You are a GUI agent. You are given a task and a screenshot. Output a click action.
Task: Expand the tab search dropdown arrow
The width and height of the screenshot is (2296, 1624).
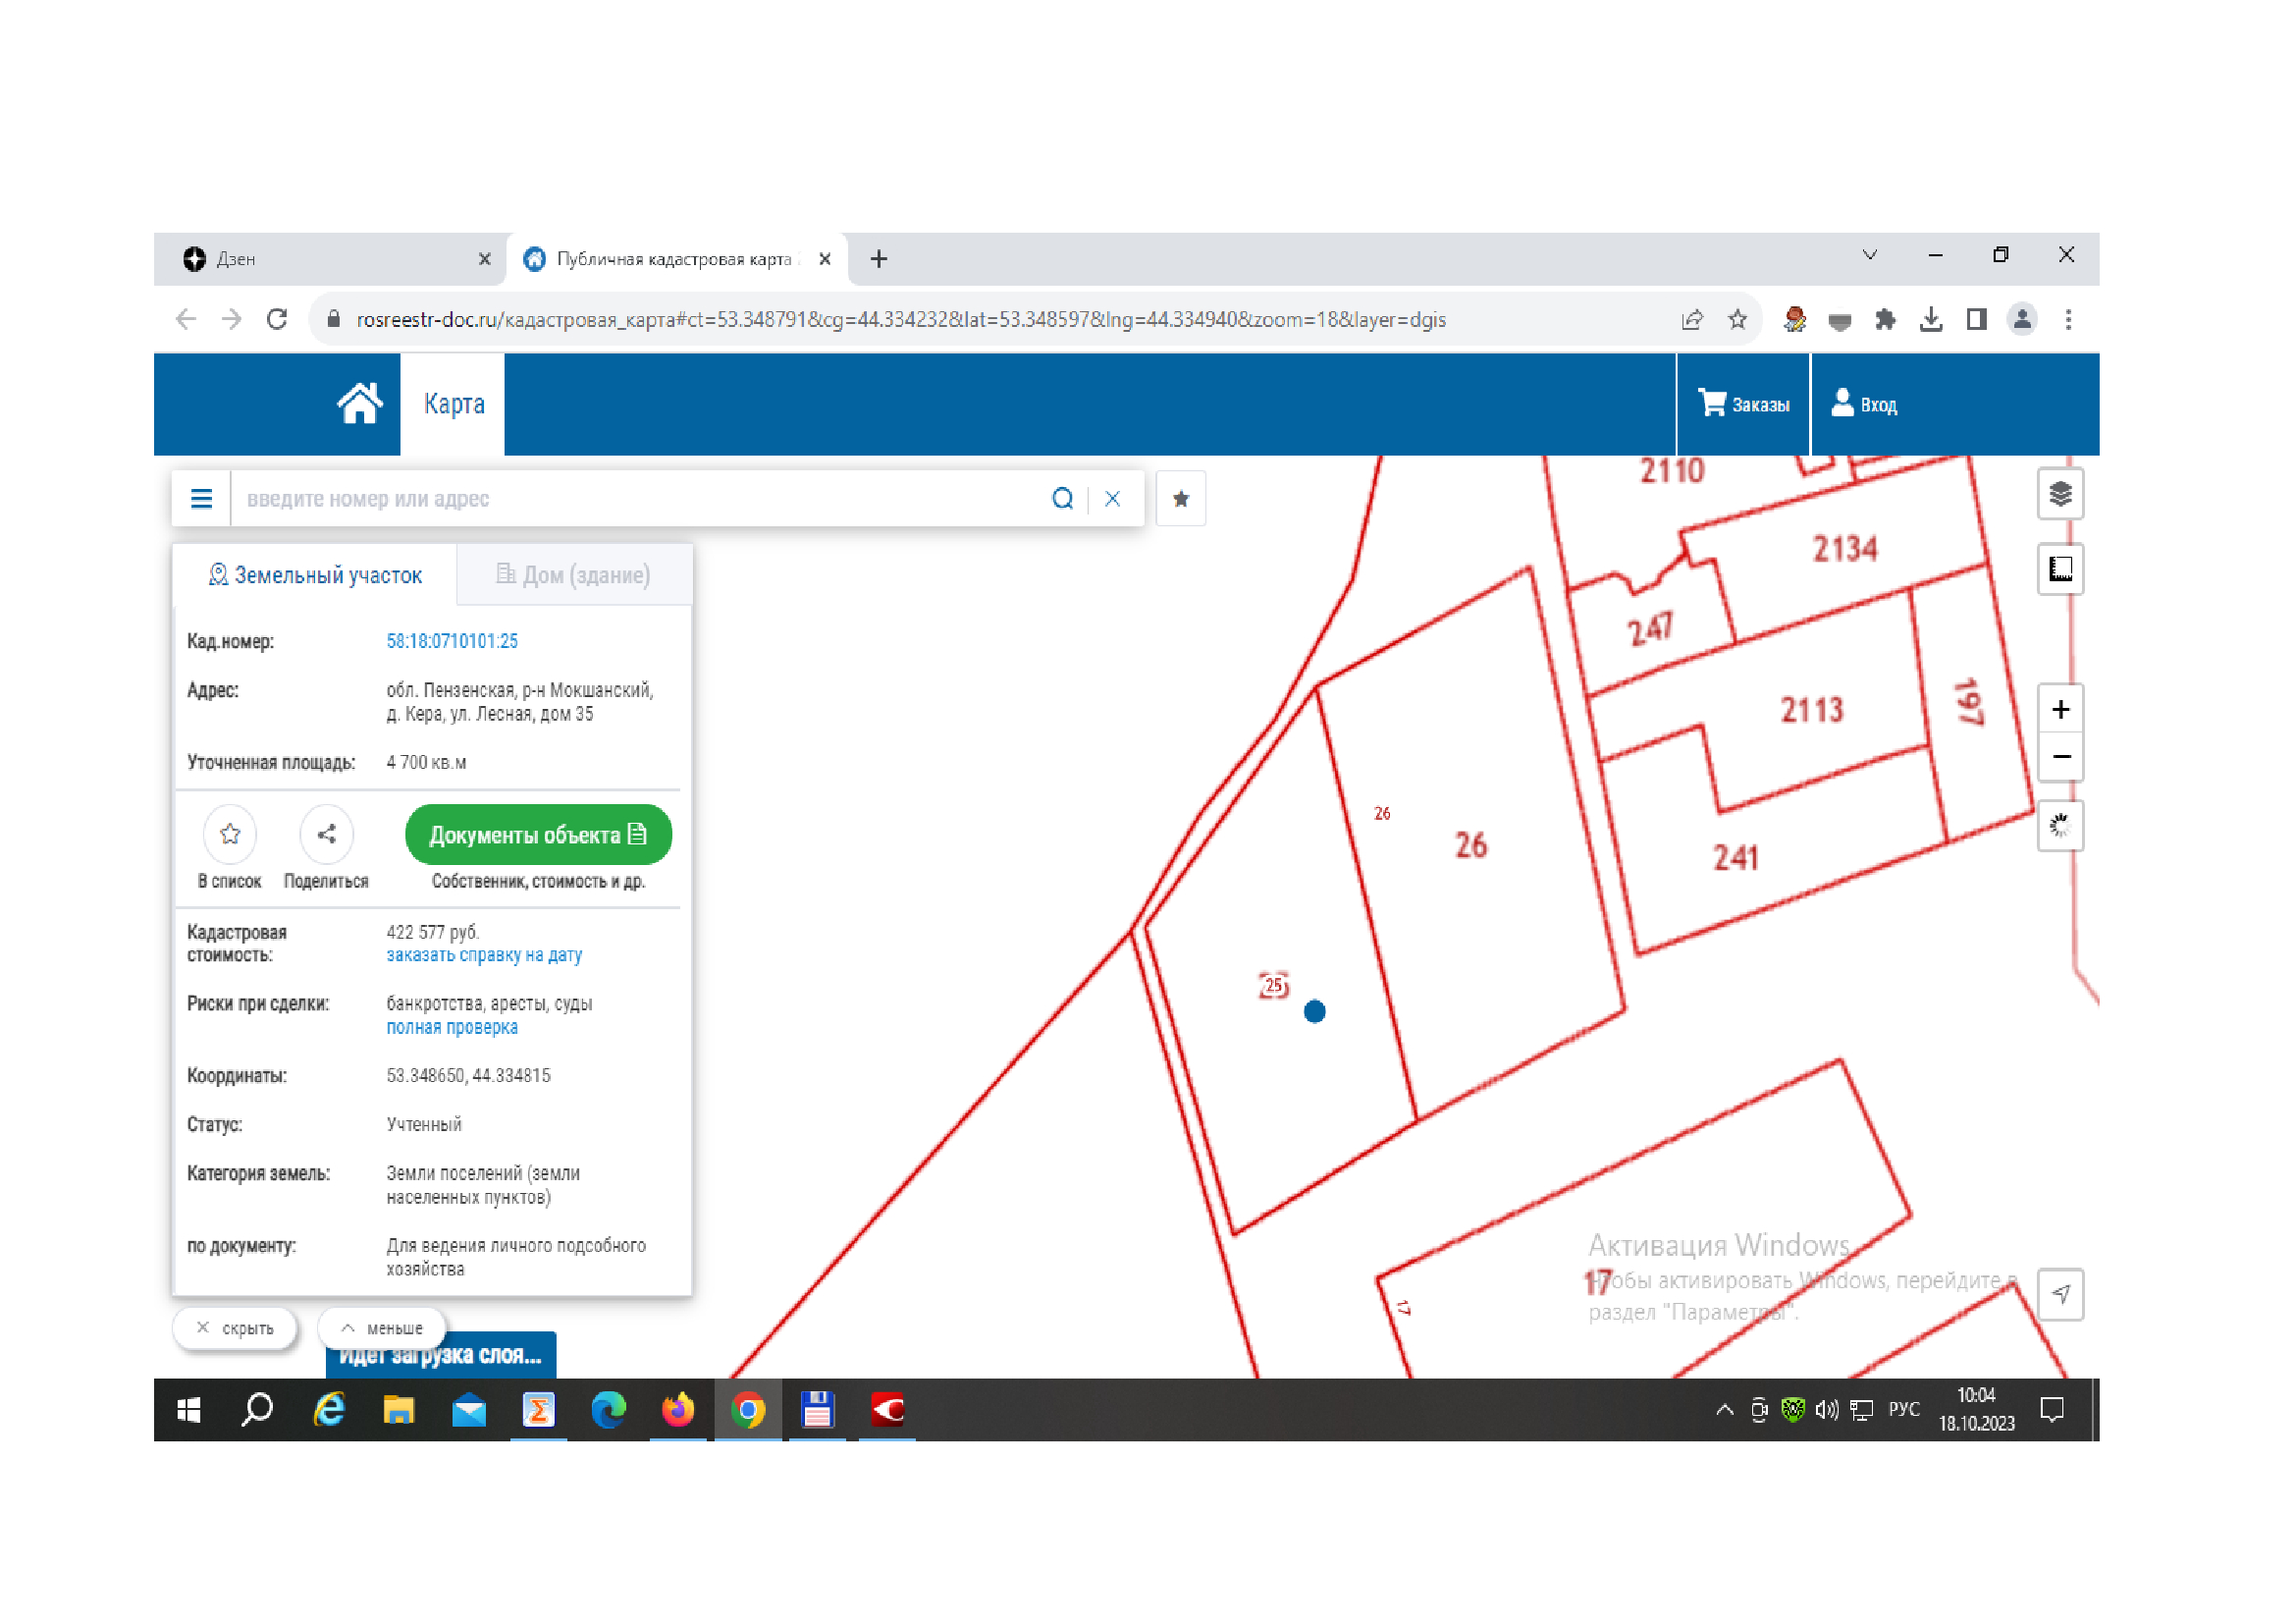click(x=1869, y=255)
